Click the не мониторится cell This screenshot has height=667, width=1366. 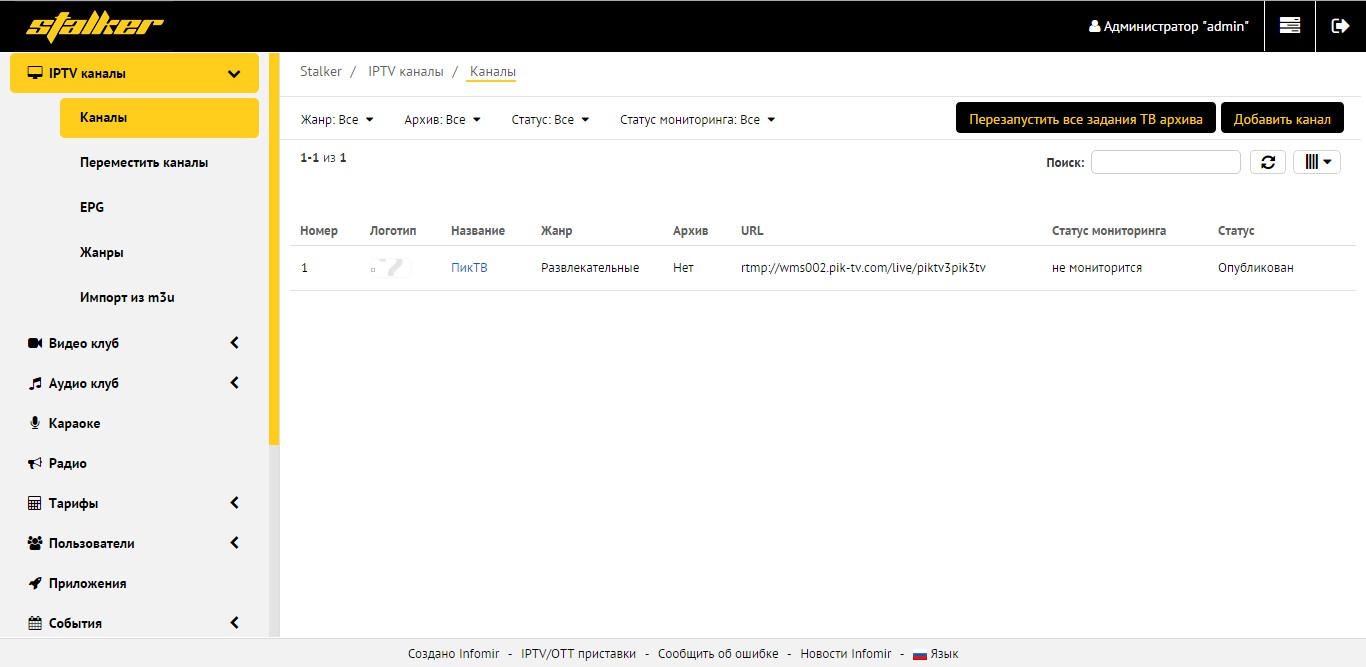(1097, 268)
